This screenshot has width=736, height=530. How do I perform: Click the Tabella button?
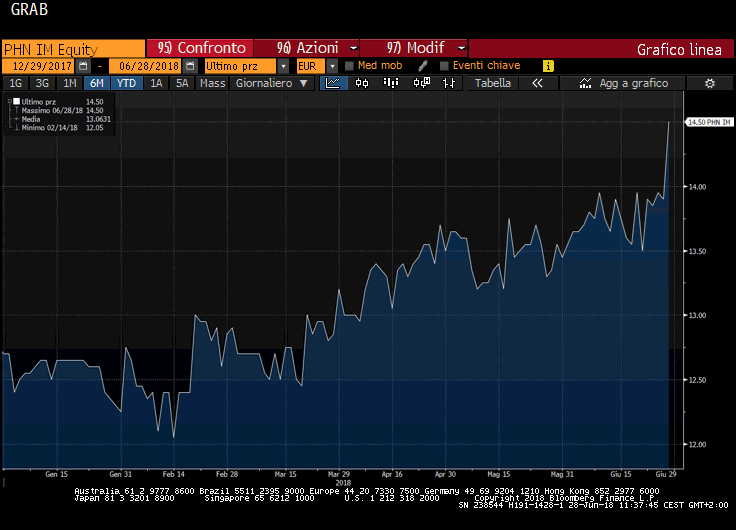(x=493, y=83)
